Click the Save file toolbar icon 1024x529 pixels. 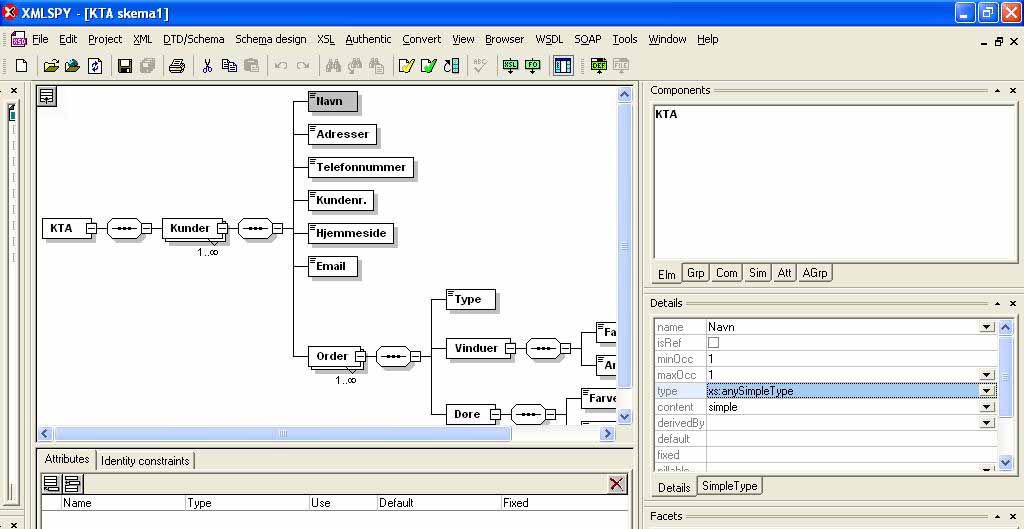(125, 66)
